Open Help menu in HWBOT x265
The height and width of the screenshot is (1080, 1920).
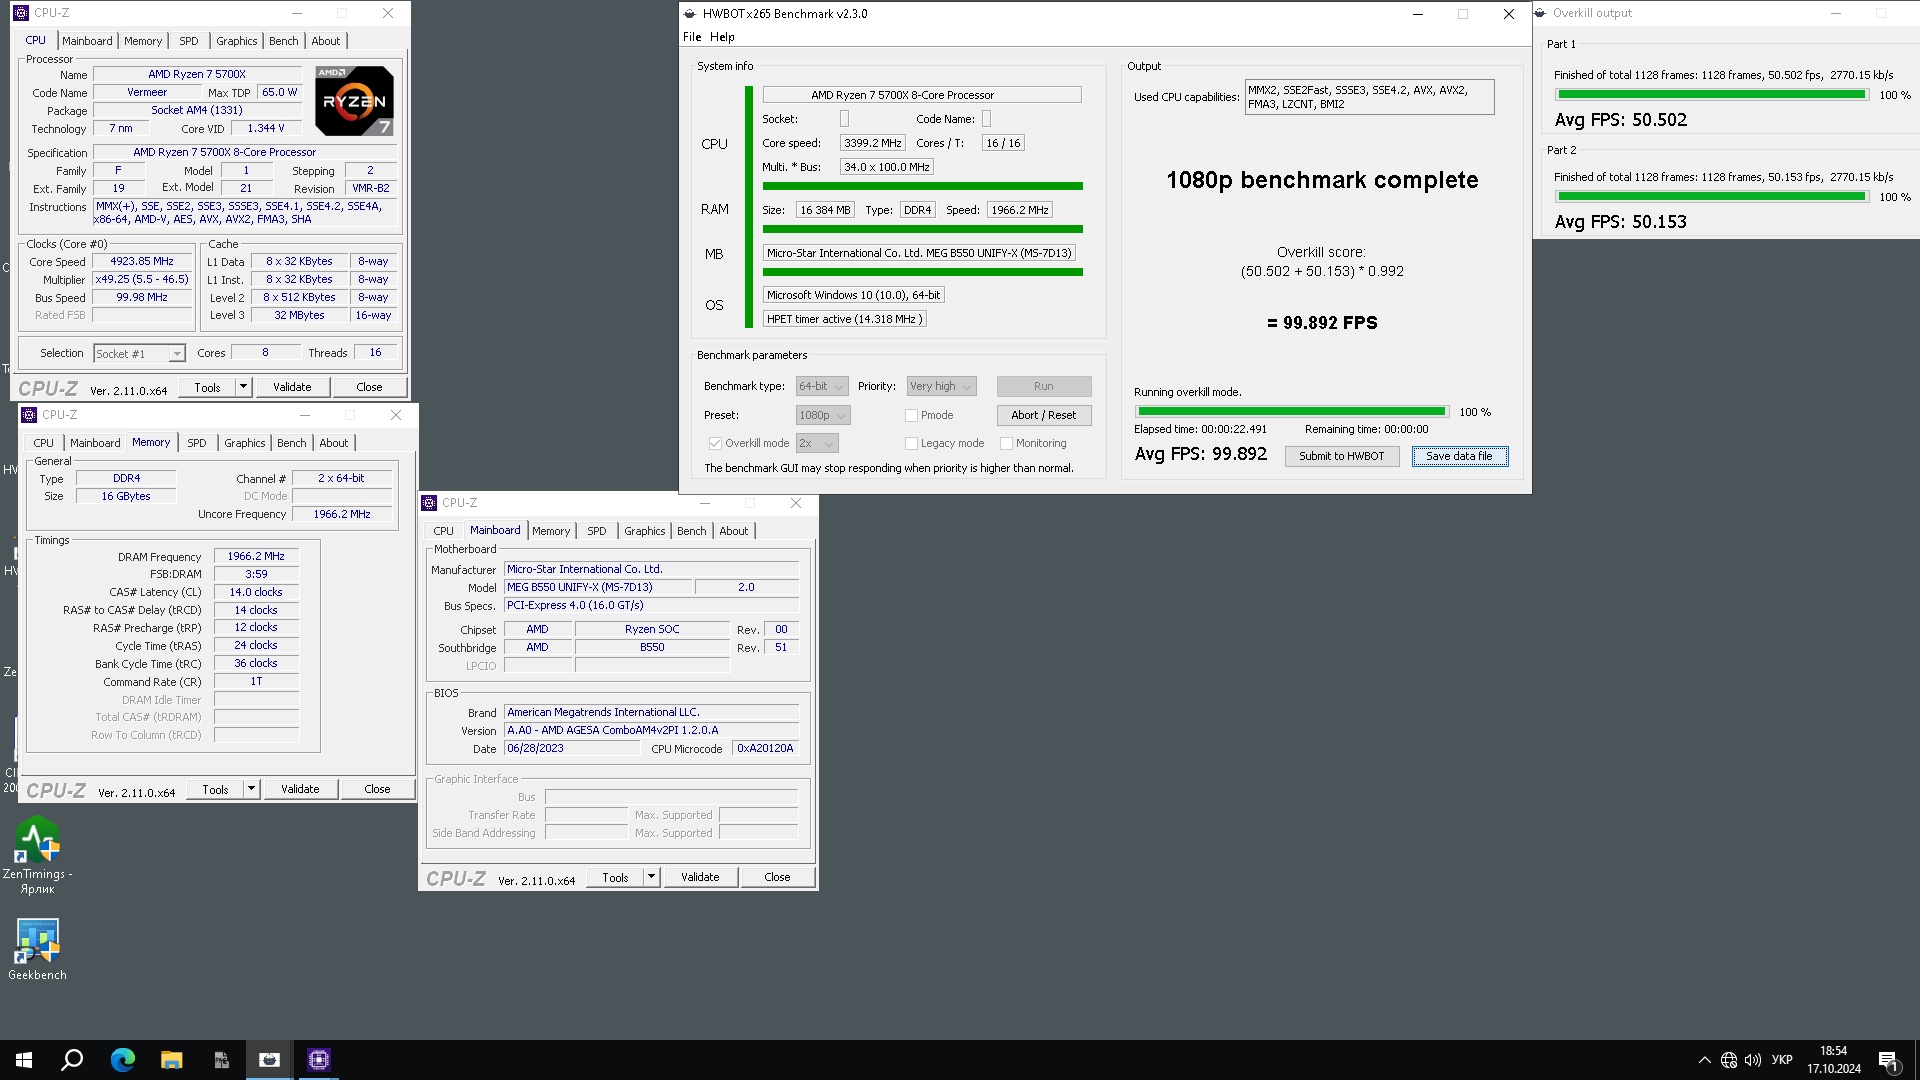(x=722, y=37)
